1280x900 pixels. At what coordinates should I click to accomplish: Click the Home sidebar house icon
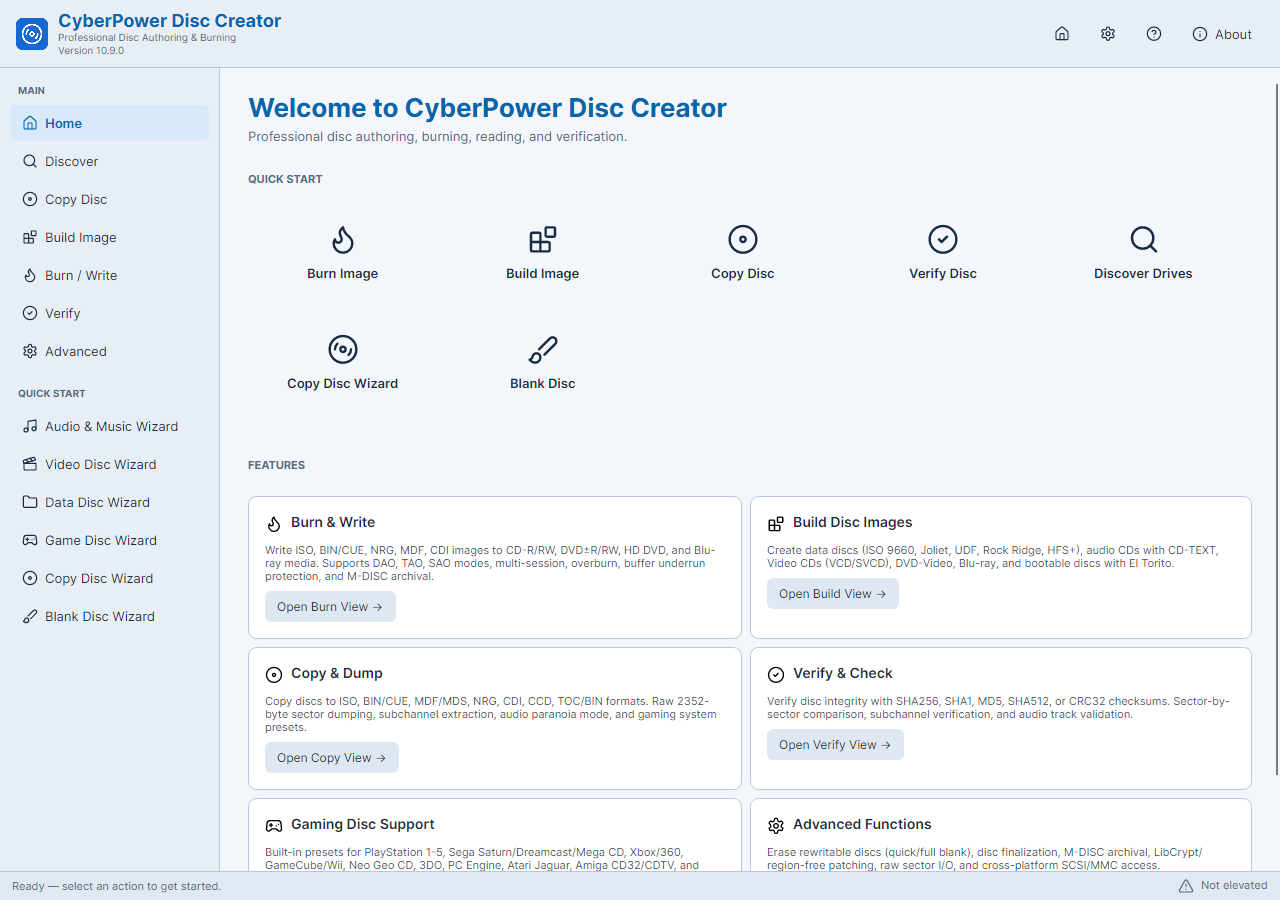click(x=30, y=123)
